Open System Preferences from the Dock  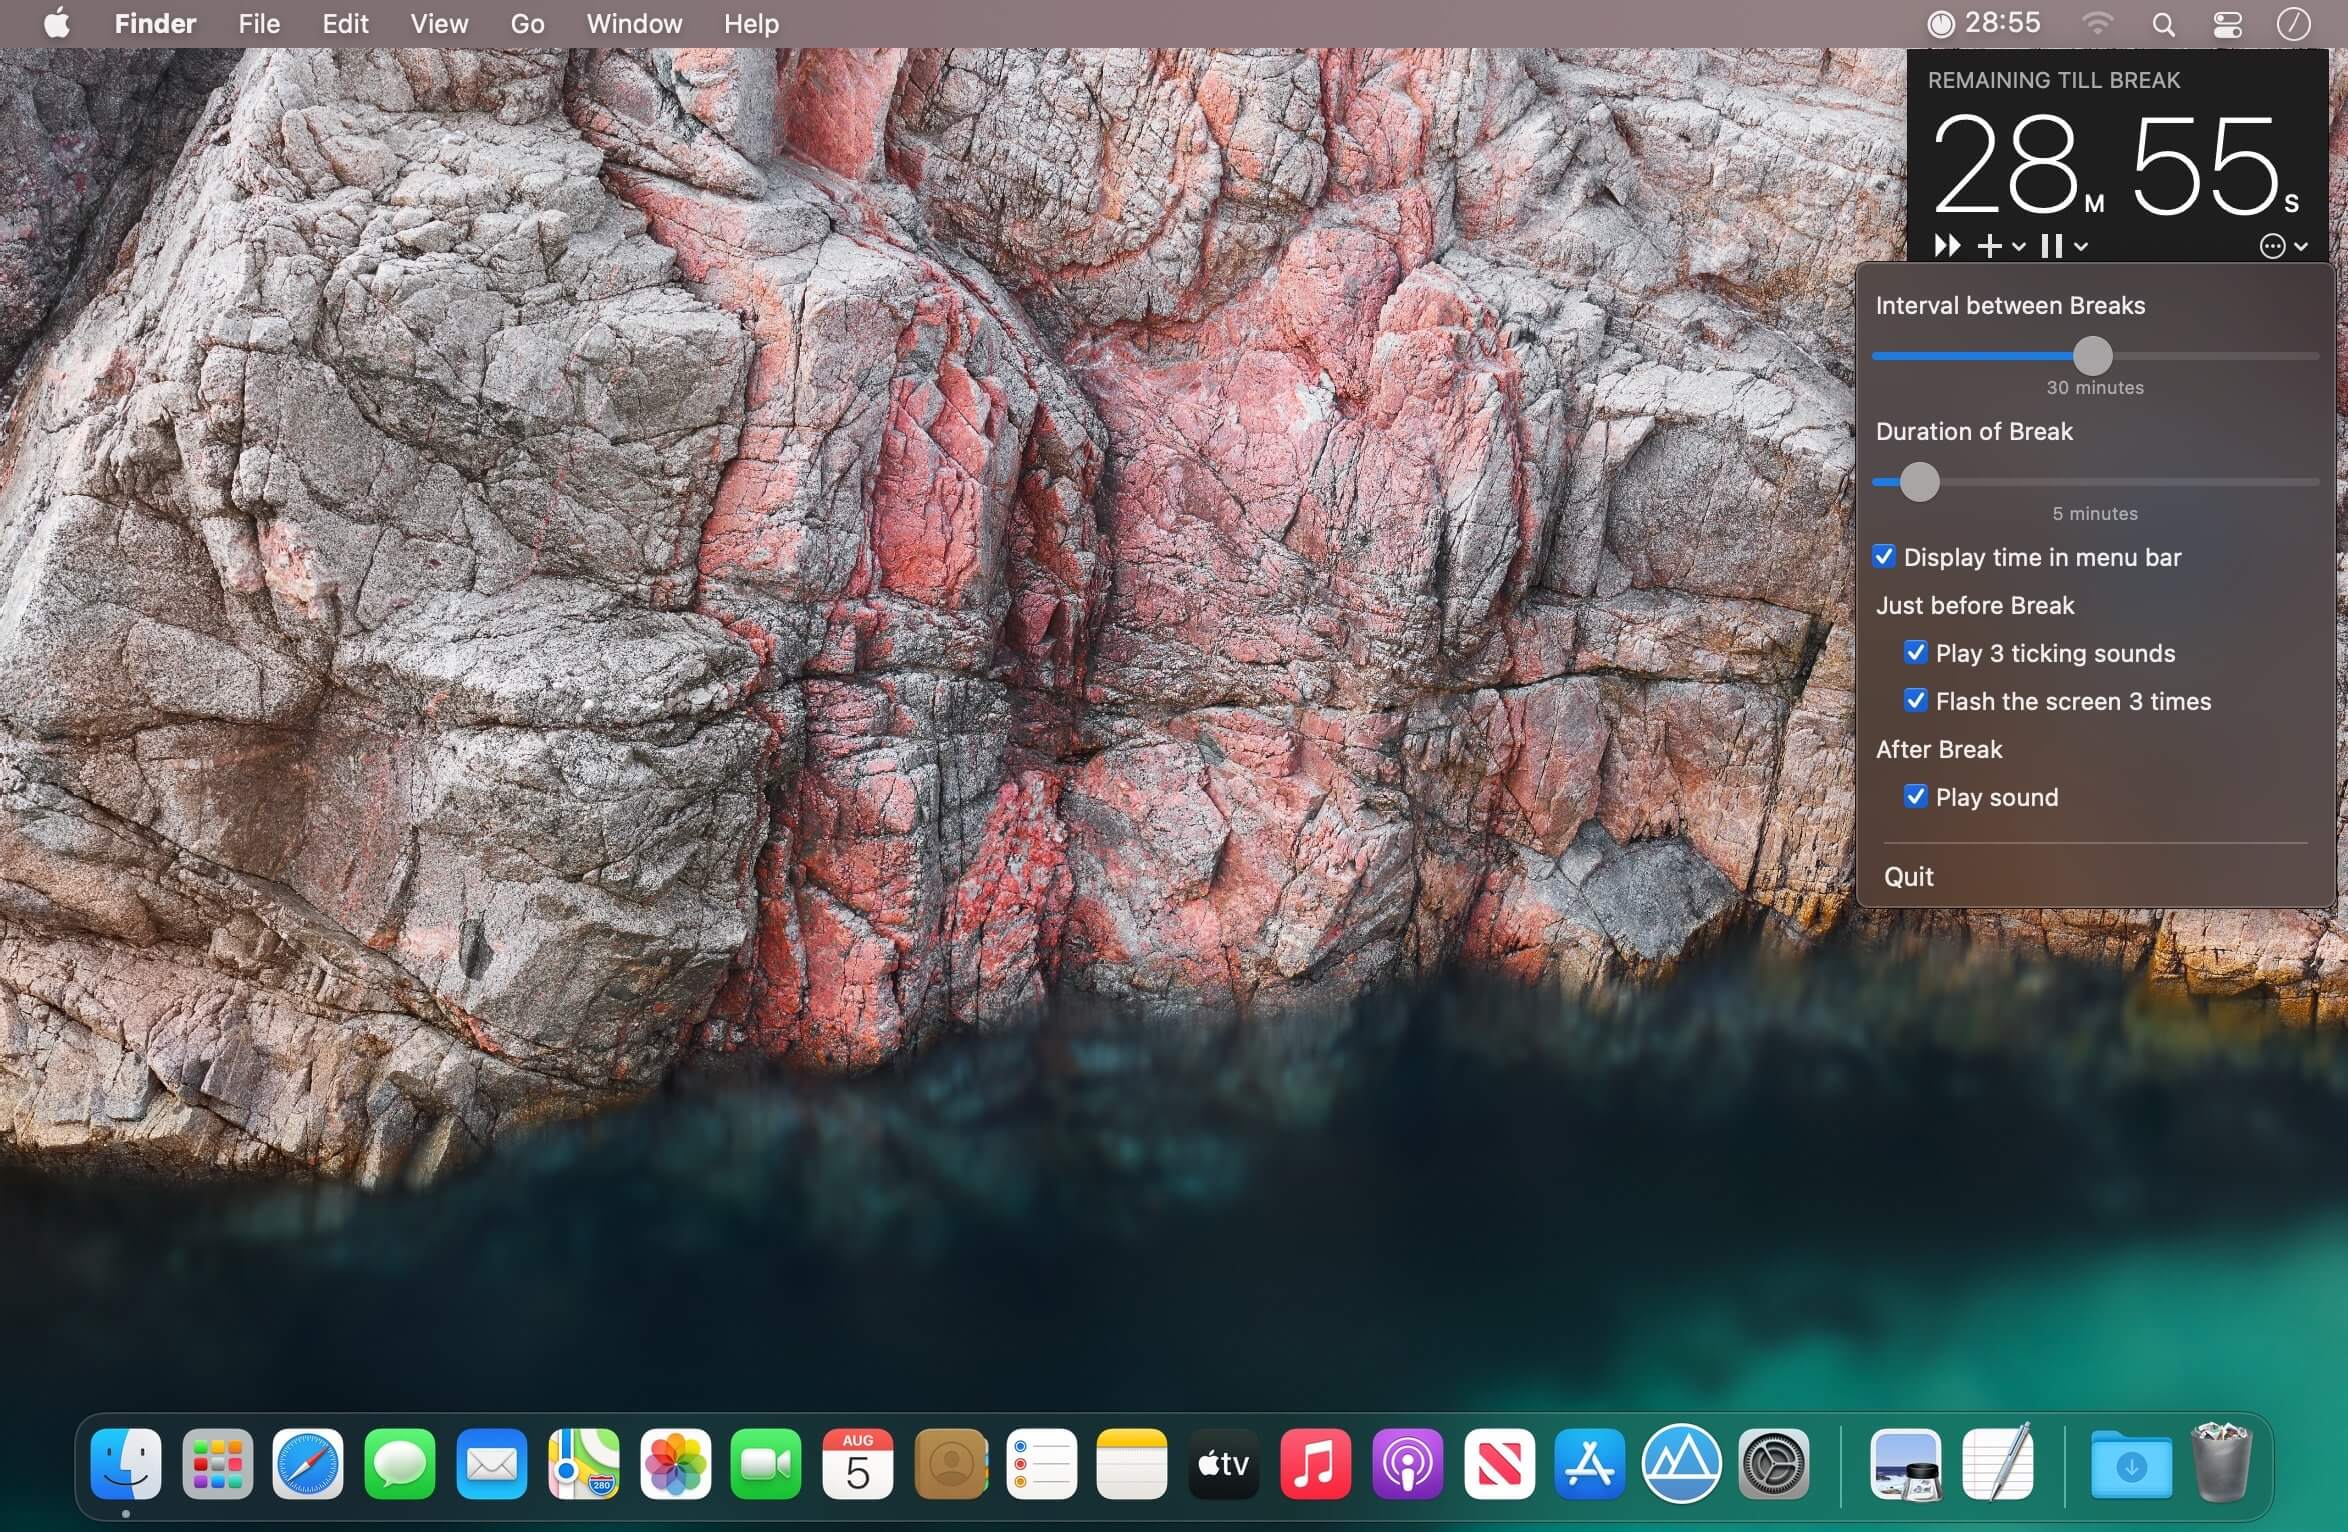1773,1465
